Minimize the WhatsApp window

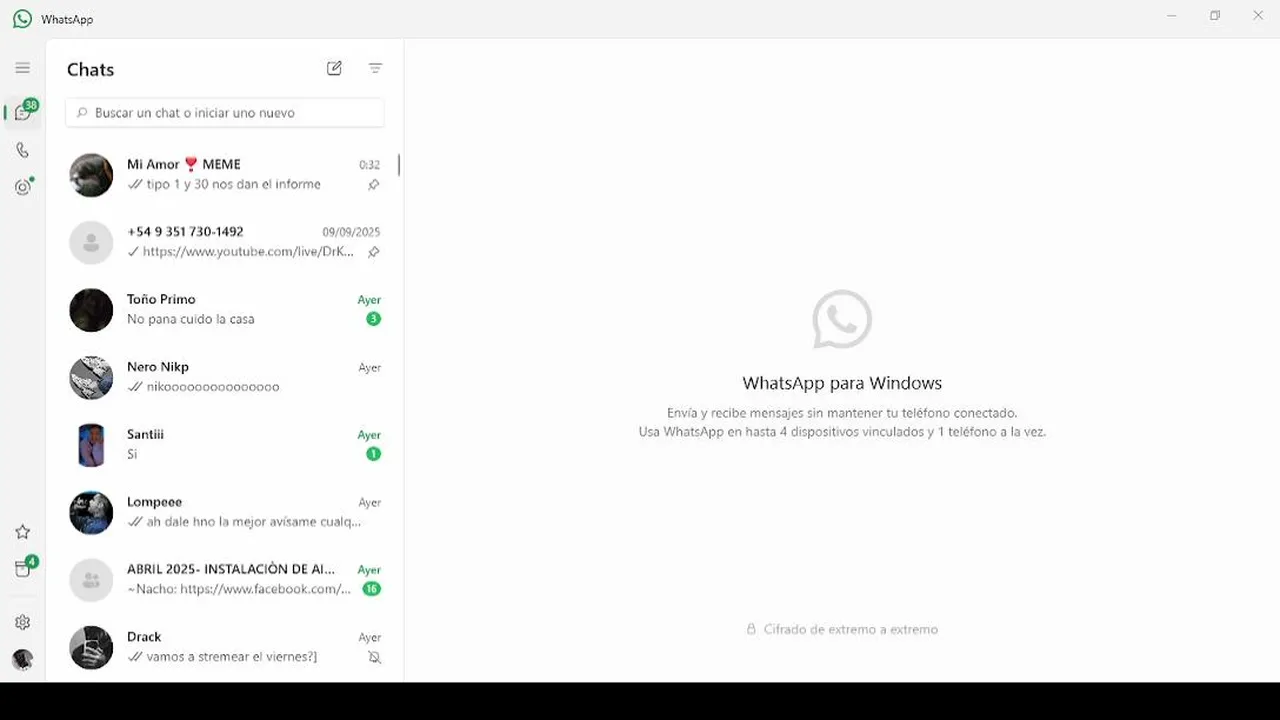pyautogui.click(x=1172, y=16)
